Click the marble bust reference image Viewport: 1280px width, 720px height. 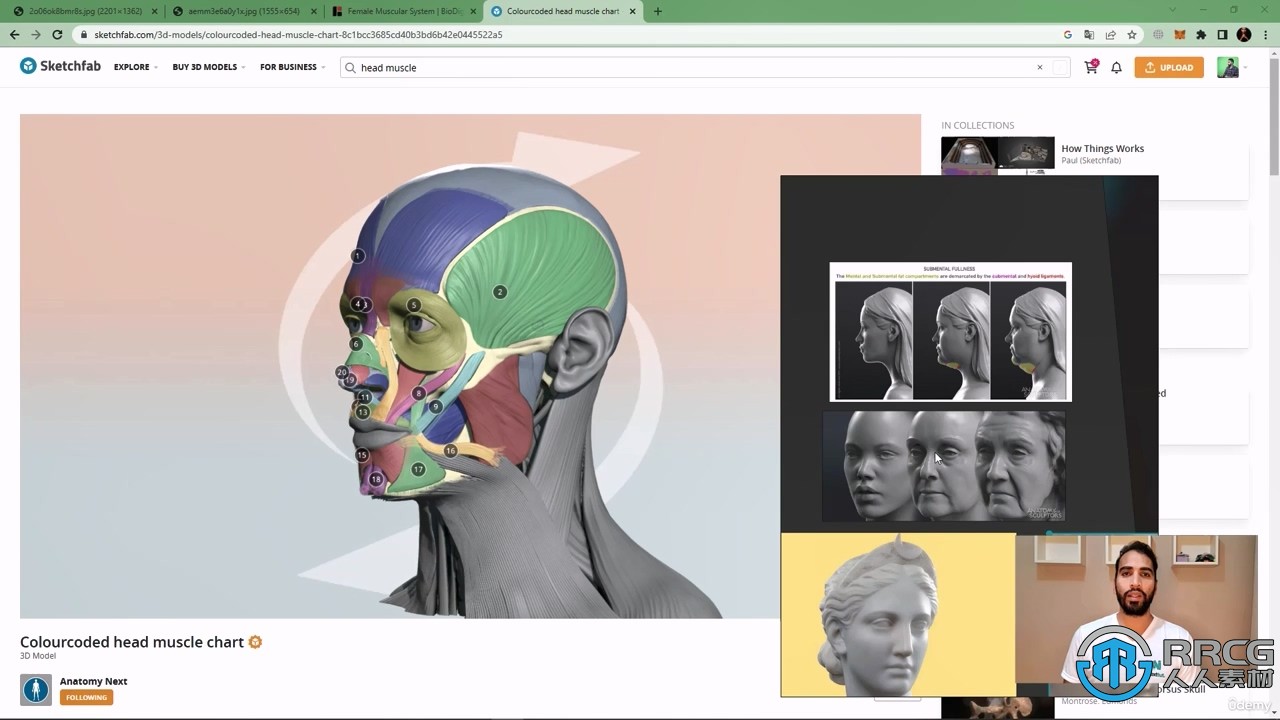898,614
